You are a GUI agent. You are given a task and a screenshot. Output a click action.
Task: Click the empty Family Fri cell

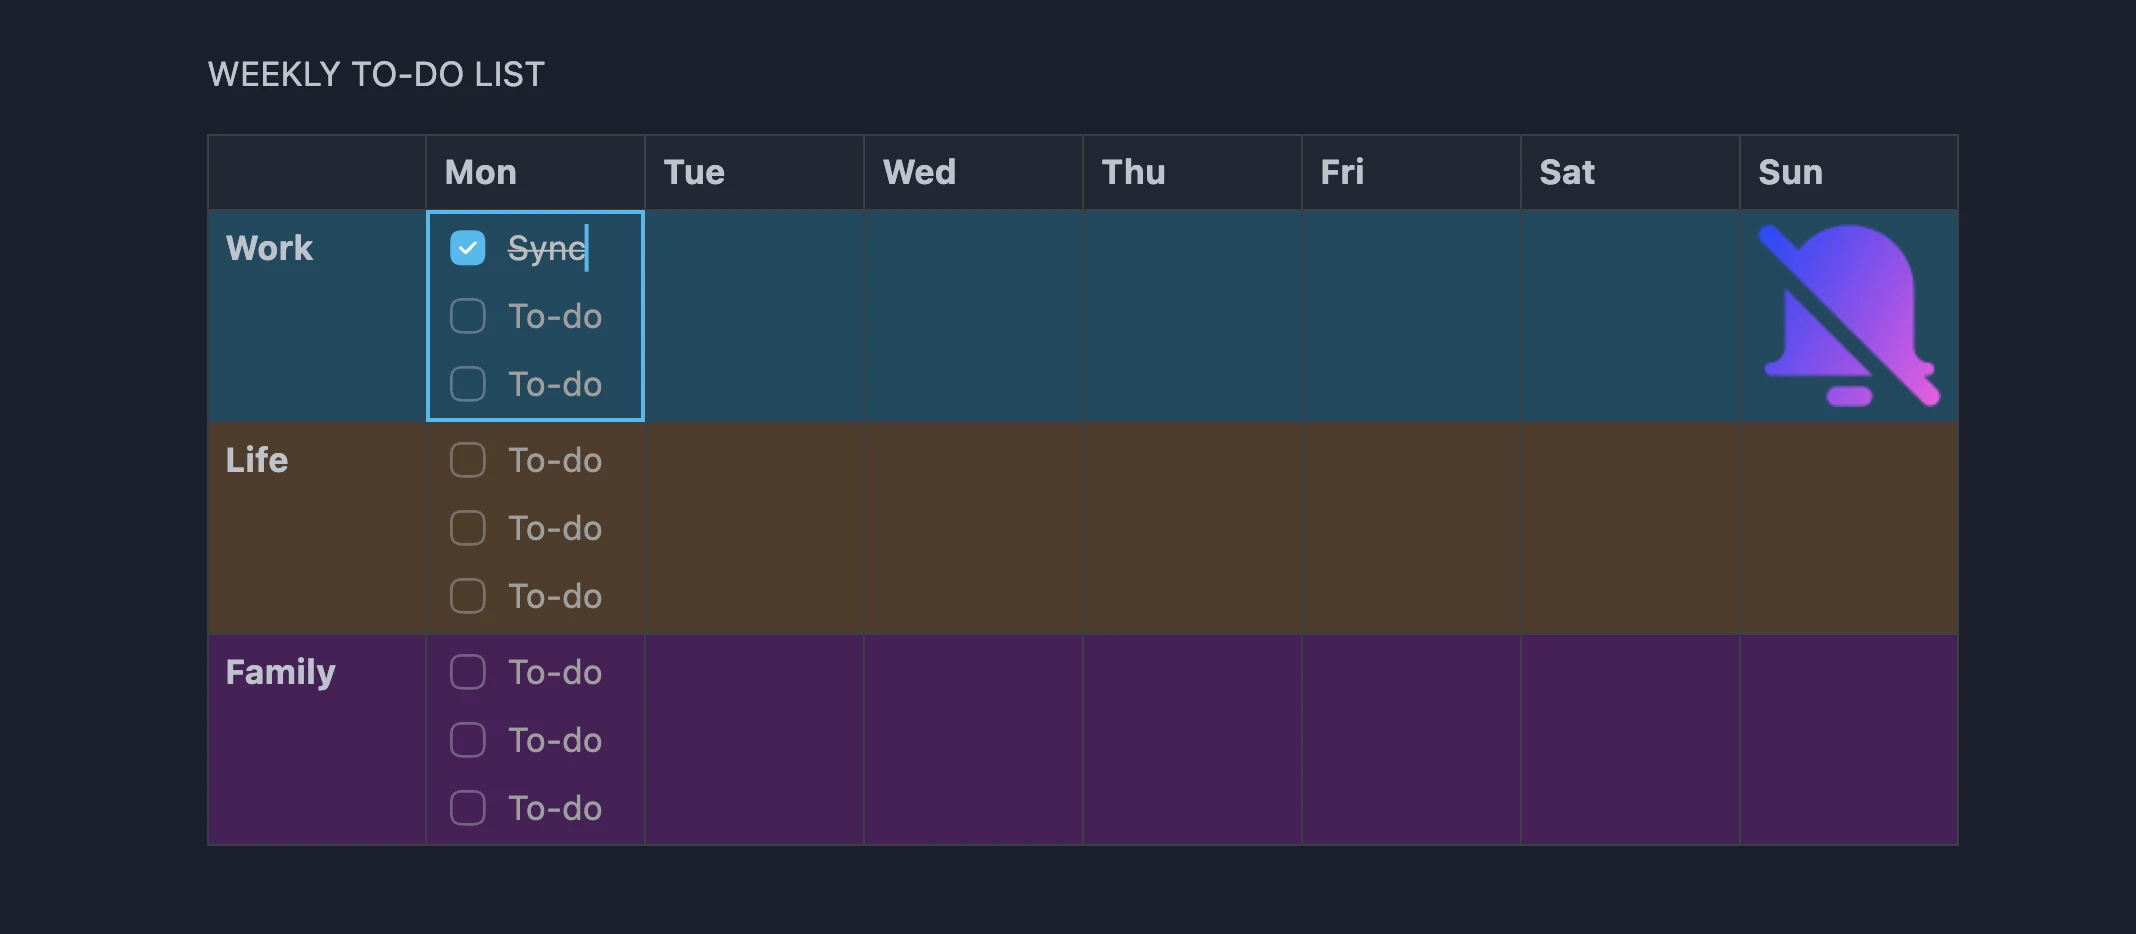tap(1411, 740)
